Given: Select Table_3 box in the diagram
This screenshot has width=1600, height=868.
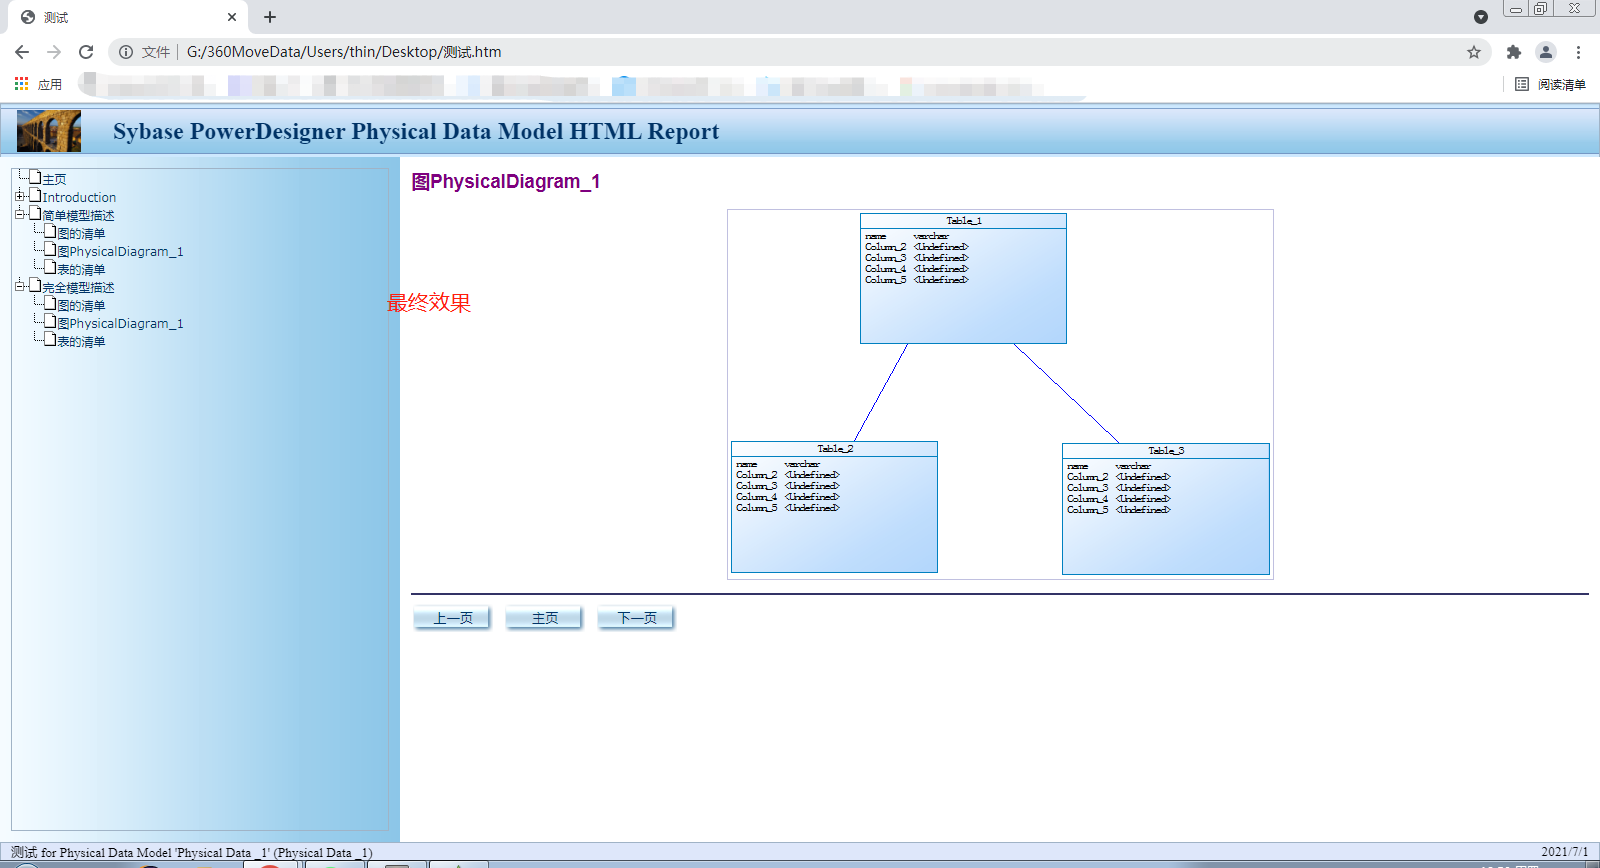Looking at the screenshot, I should click(x=1166, y=509).
